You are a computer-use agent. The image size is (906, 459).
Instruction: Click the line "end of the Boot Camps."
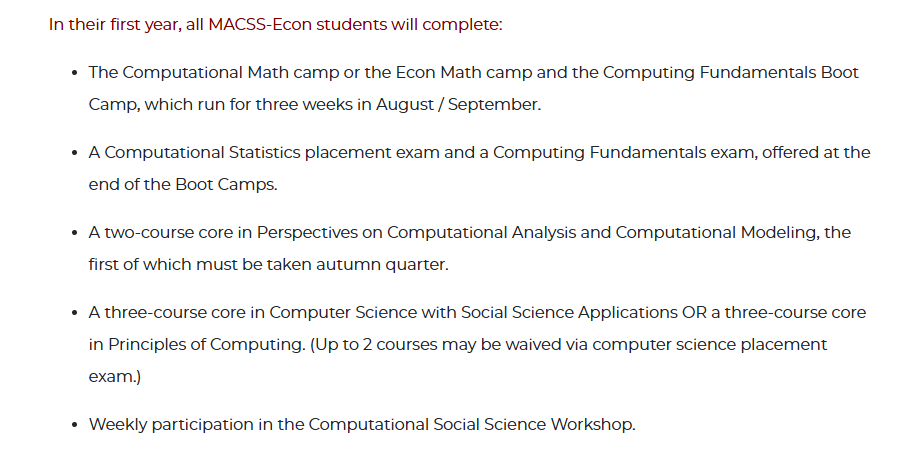coord(183,184)
